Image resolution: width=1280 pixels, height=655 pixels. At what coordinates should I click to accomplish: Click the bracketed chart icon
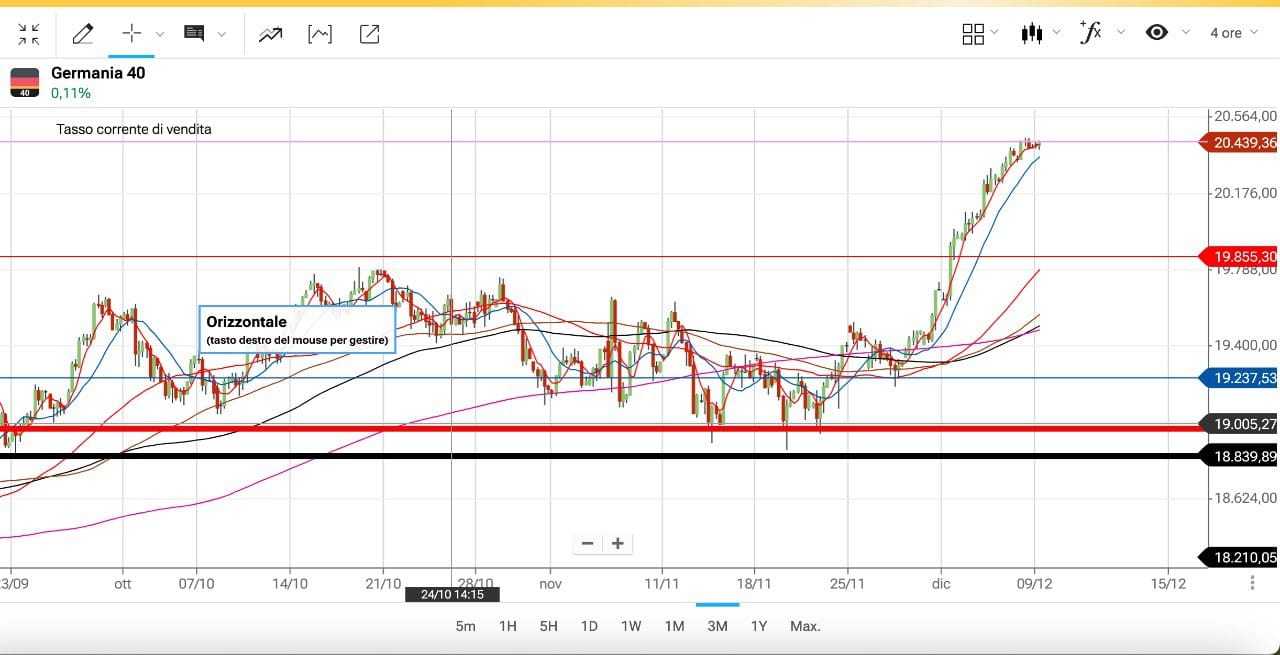[x=319, y=34]
